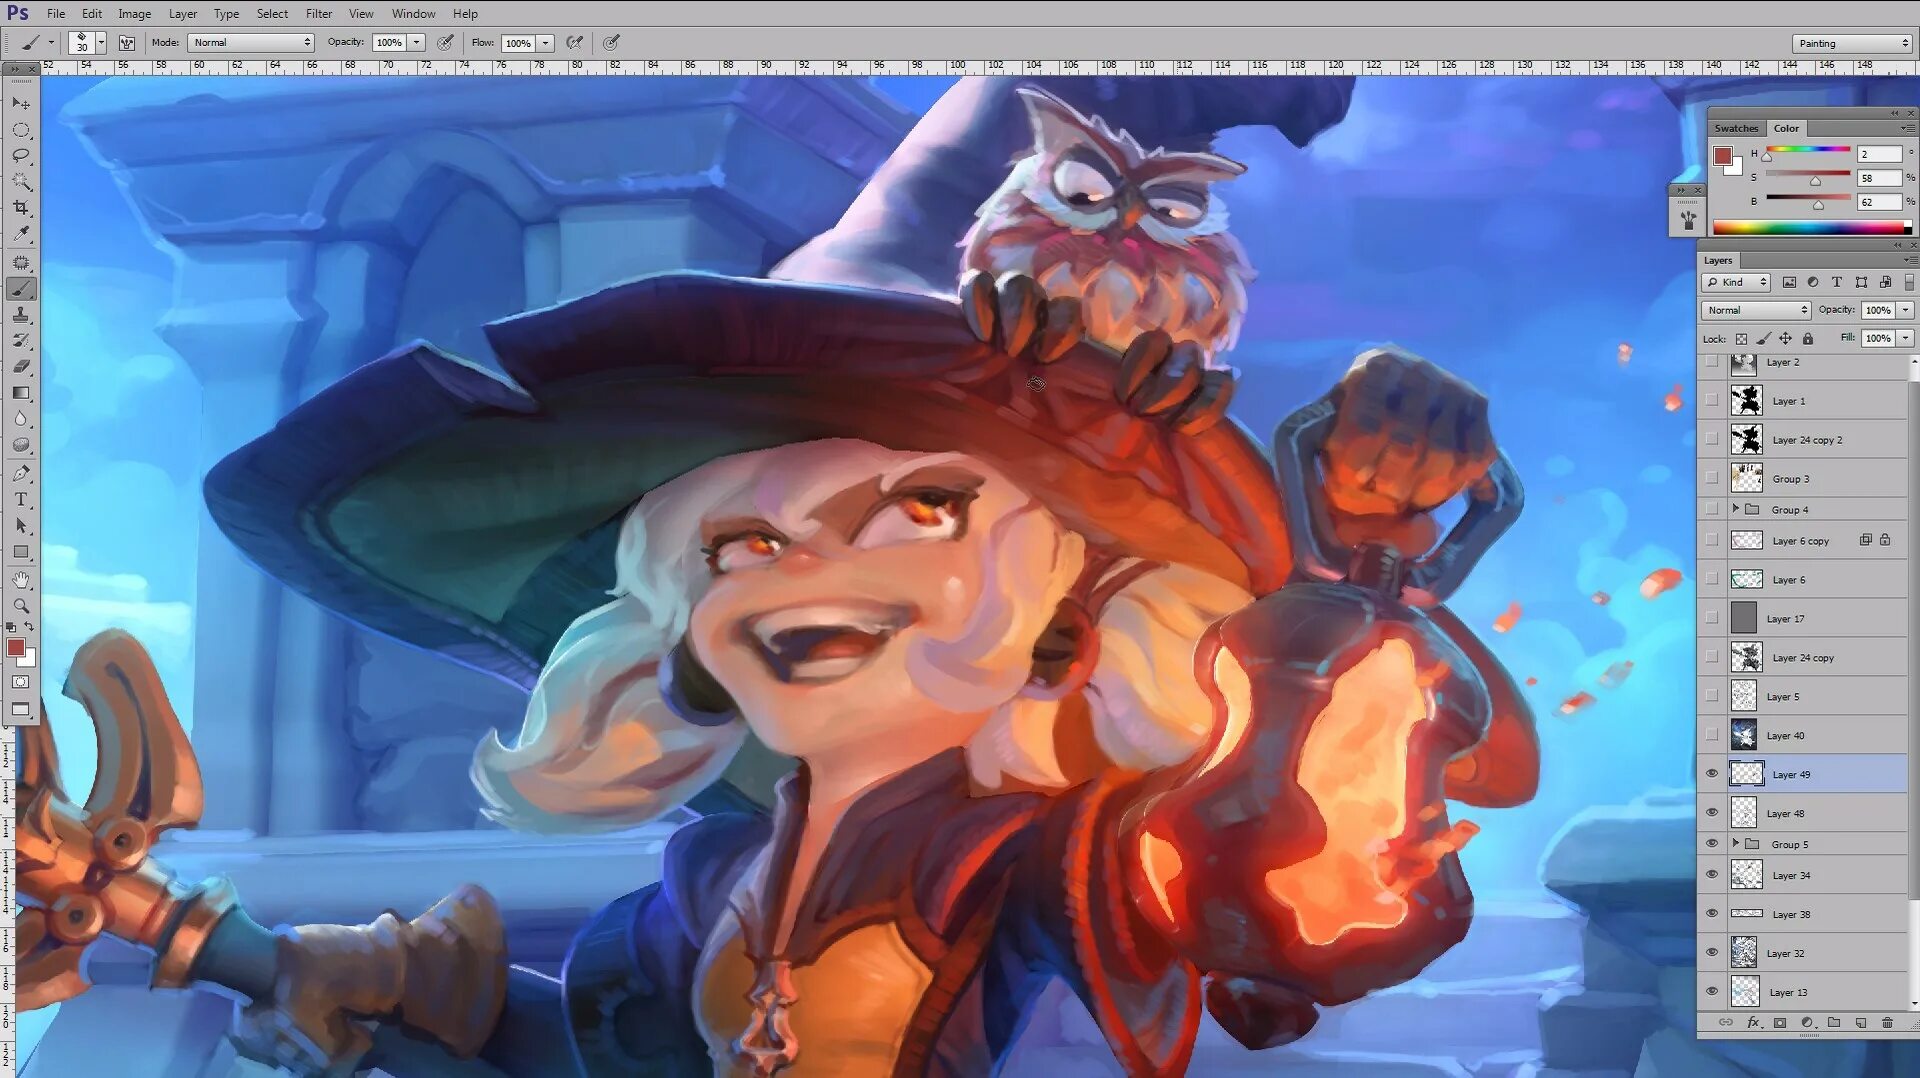1920x1078 pixels.
Task: Select the Clone Stamp tool
Action: pos(20,315)
